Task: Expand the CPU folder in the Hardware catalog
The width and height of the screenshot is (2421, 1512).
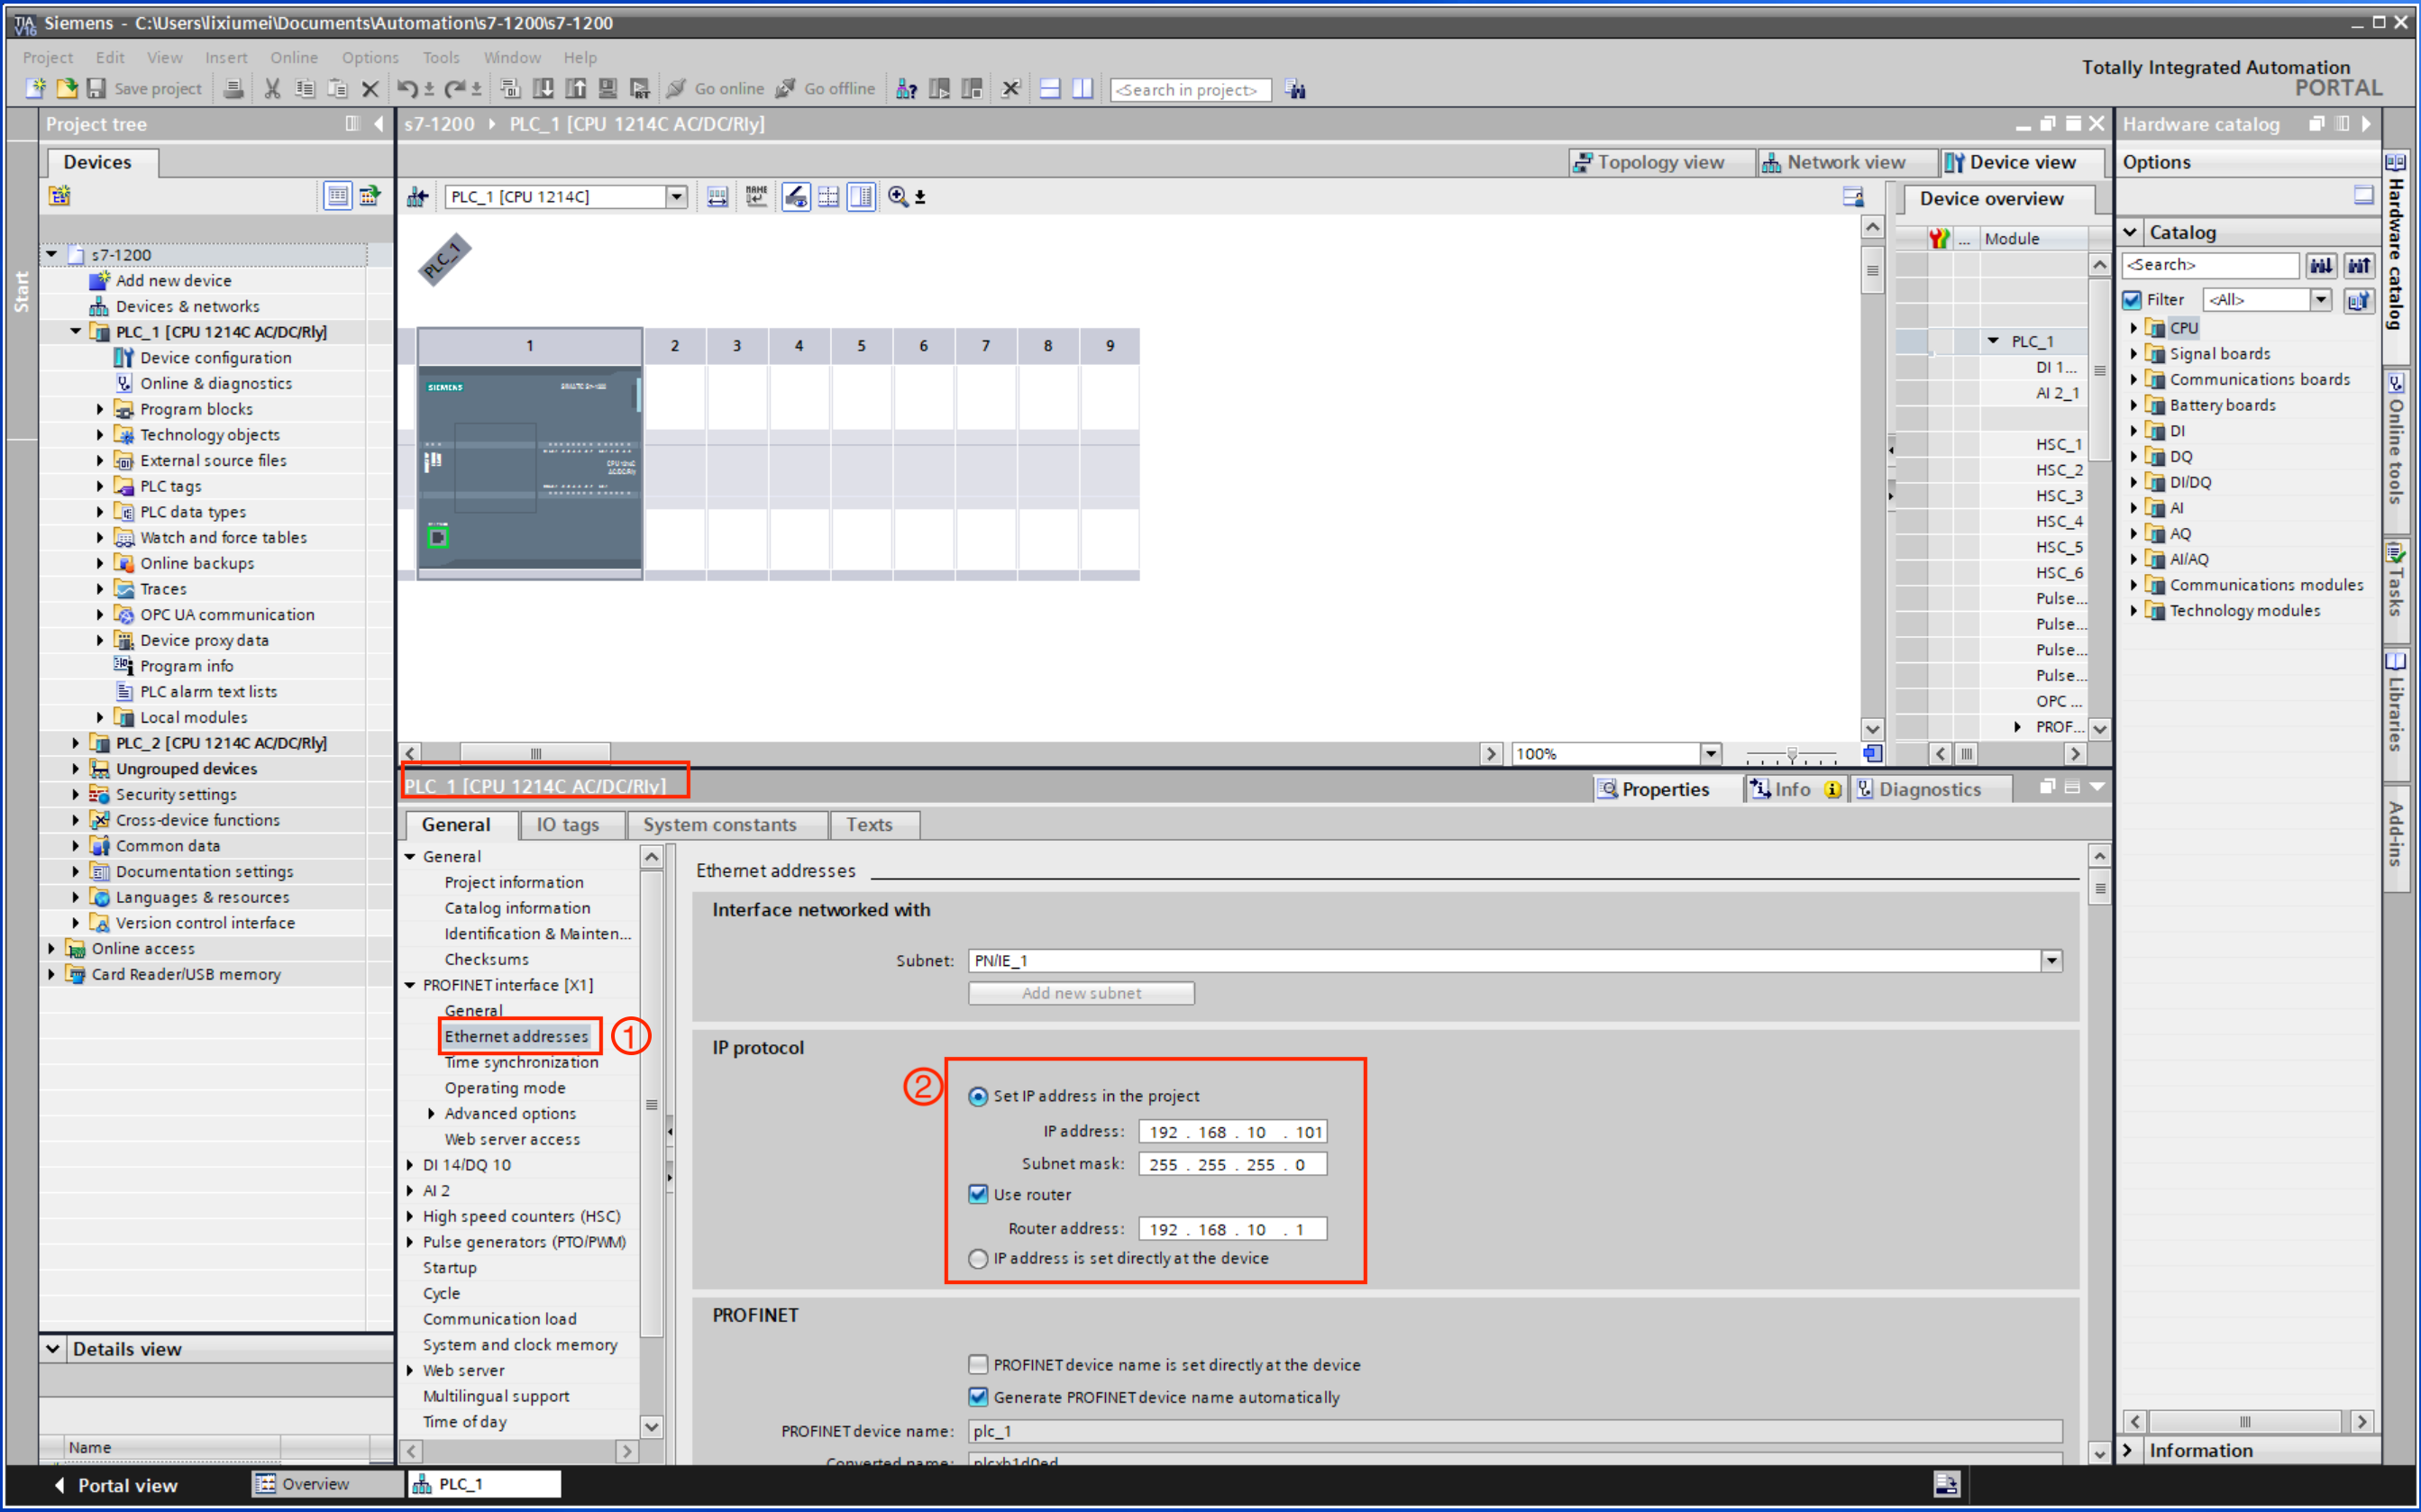Action: pos(2134,327)
